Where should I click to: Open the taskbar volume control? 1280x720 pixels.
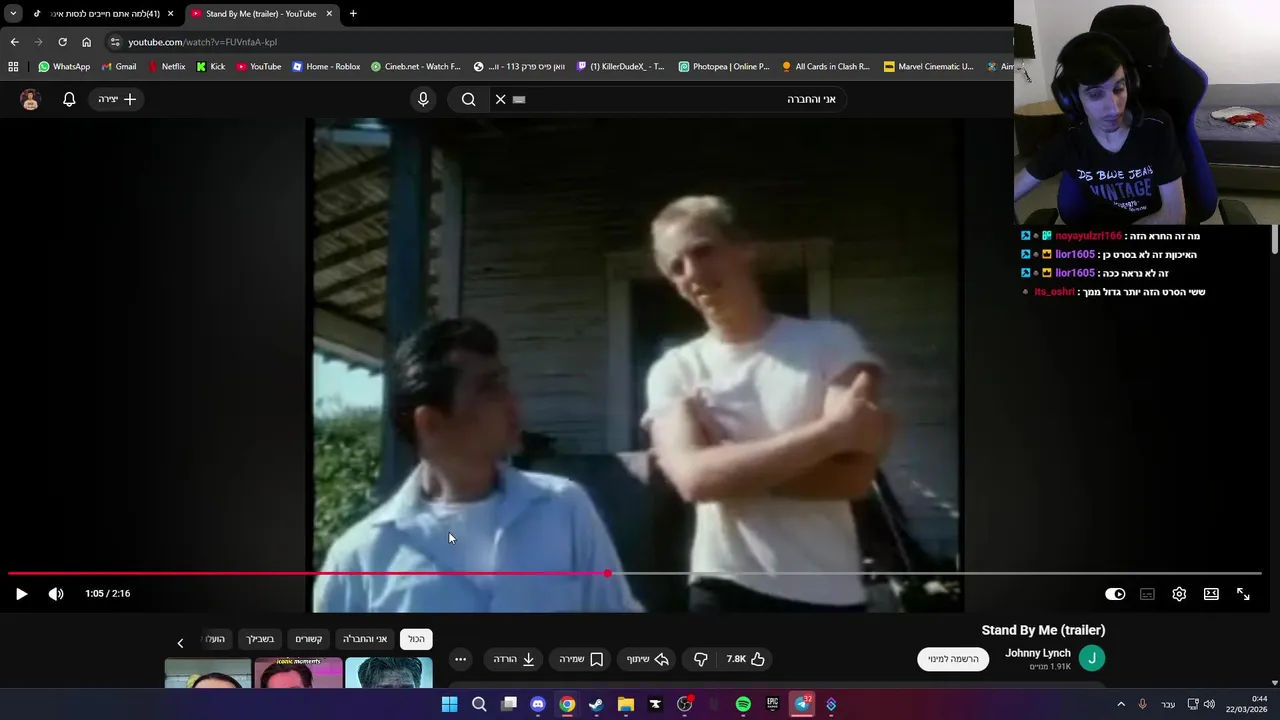(x=1209, y=704)
